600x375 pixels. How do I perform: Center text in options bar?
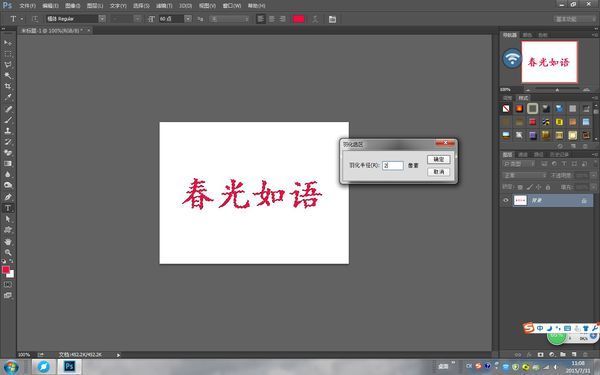(x=272, y=19)
